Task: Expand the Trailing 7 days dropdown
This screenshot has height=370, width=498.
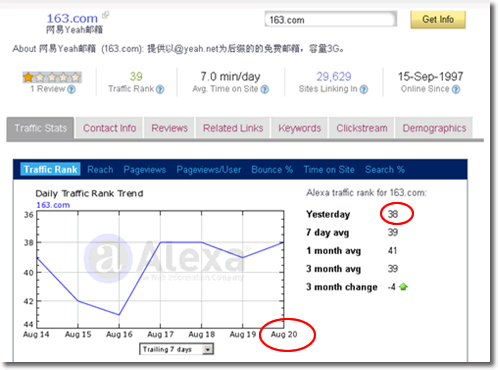Action: point(208,349)
